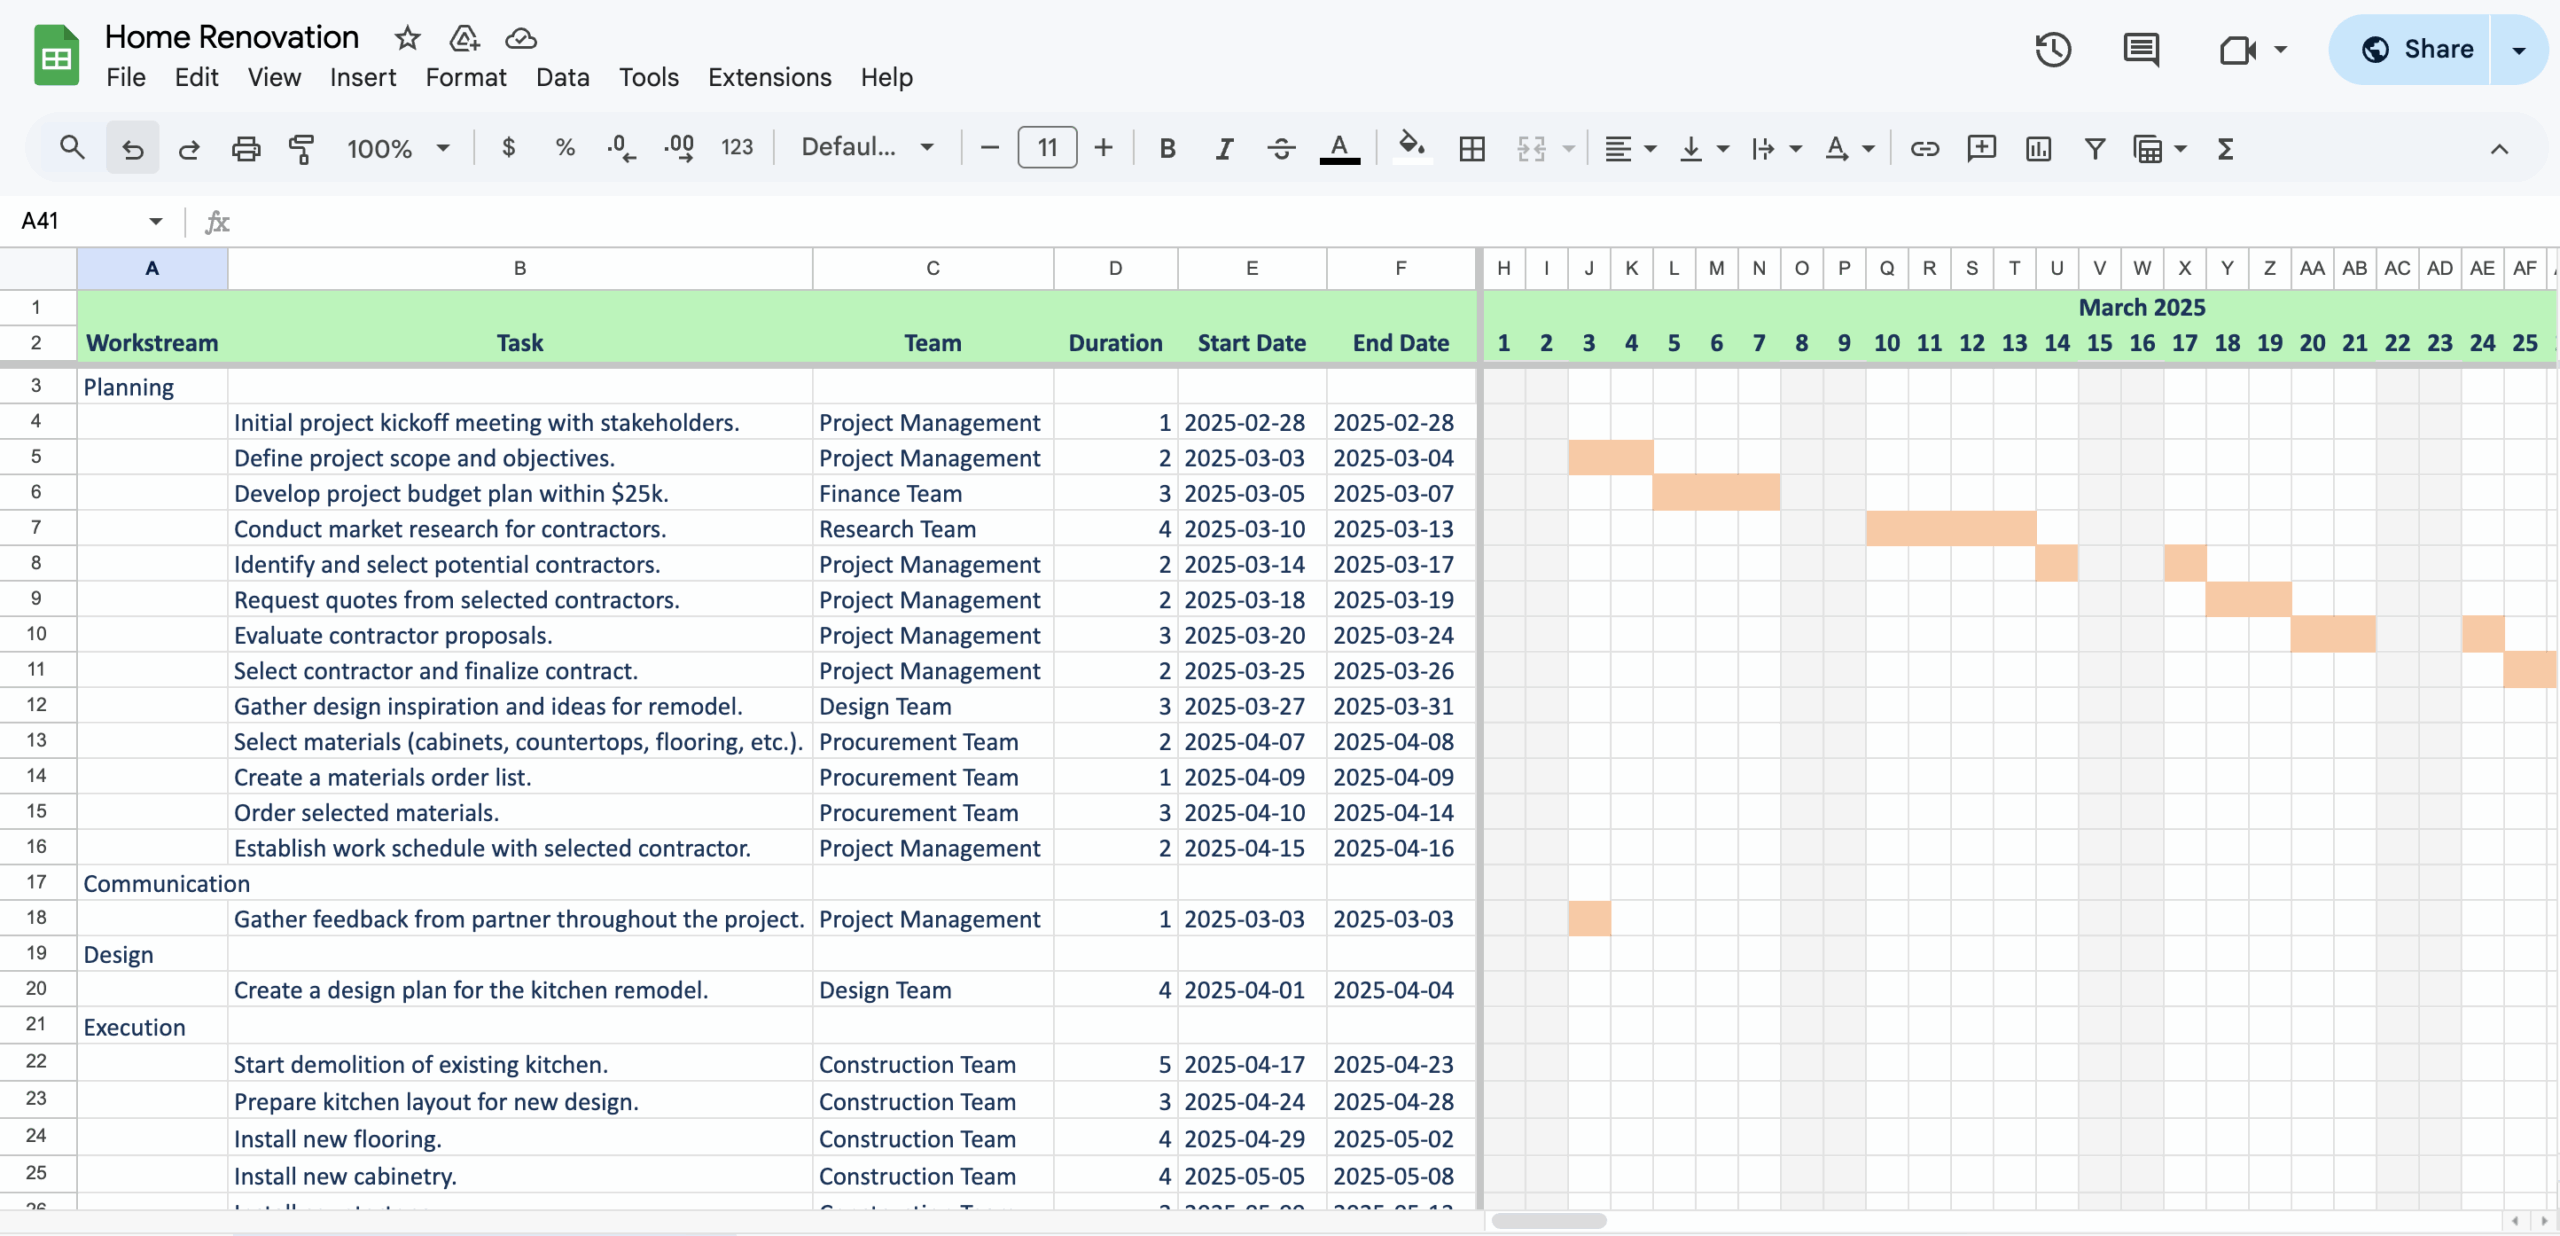Toggle bold formatting
This screenshot has width=2560, height=1236.
pyautogui.click(x=1167, y=148)
